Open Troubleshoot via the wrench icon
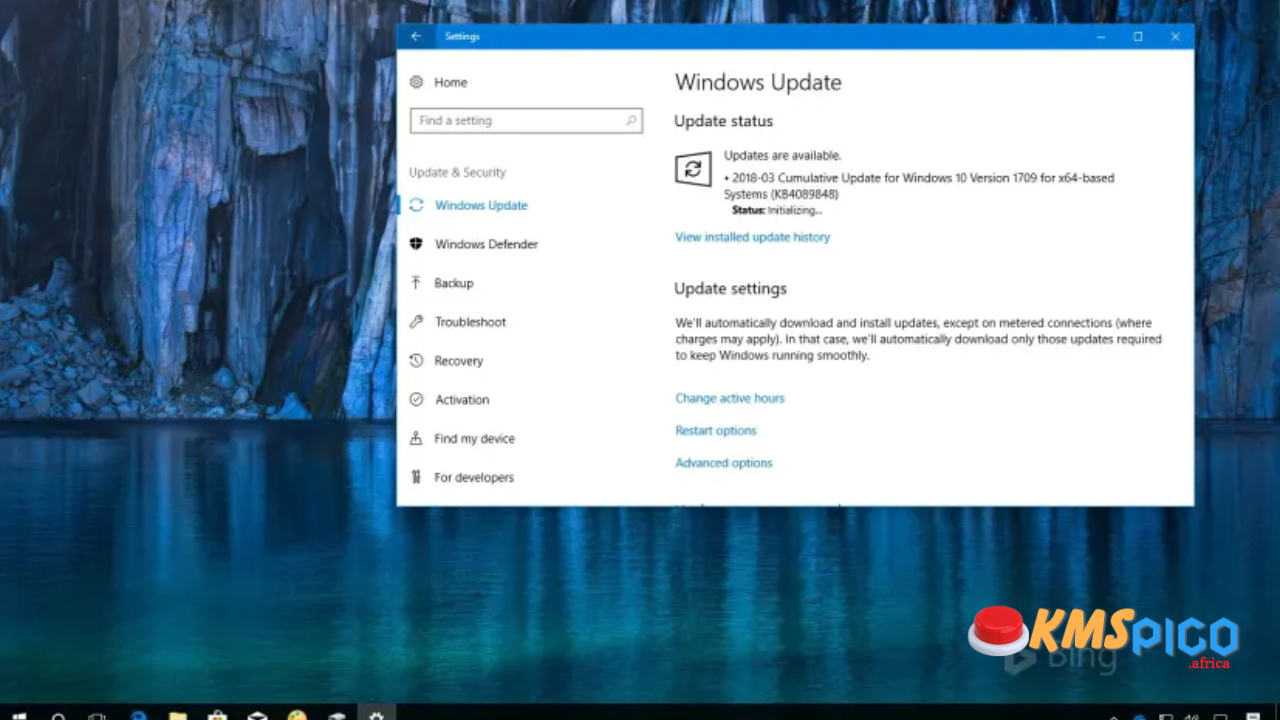 [416, 322]
